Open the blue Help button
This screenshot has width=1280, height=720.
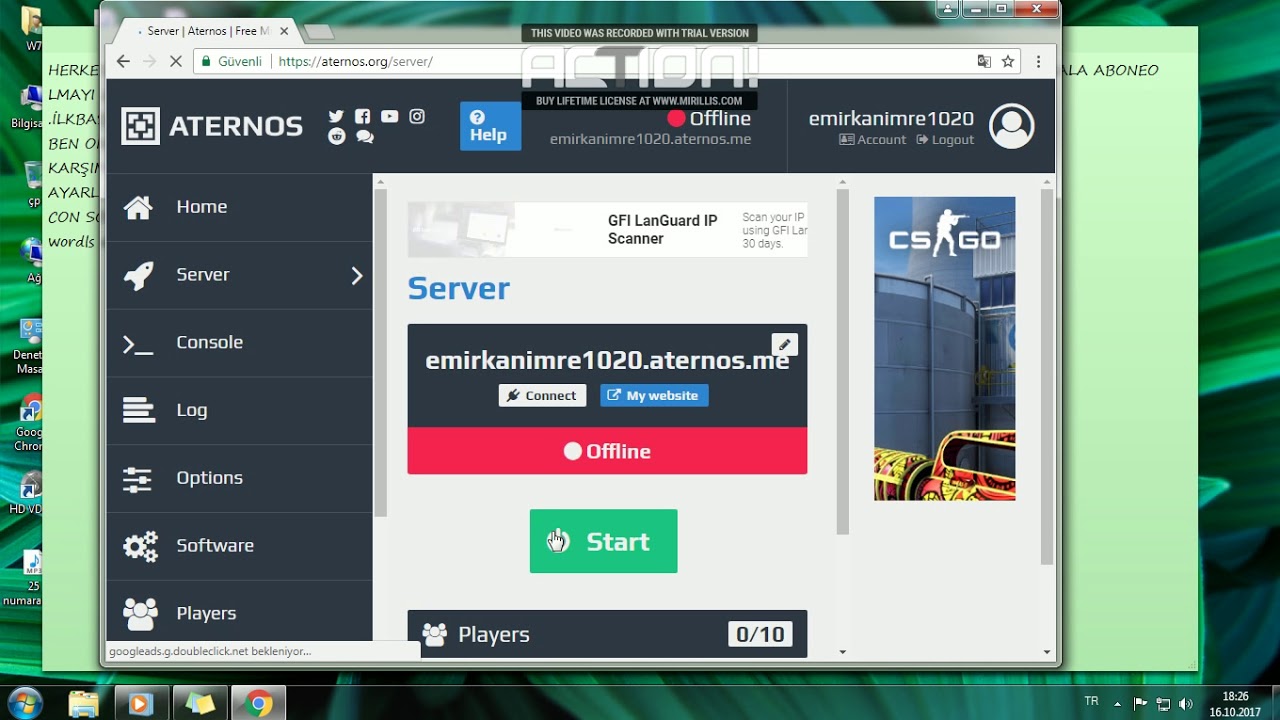point(490,126)
